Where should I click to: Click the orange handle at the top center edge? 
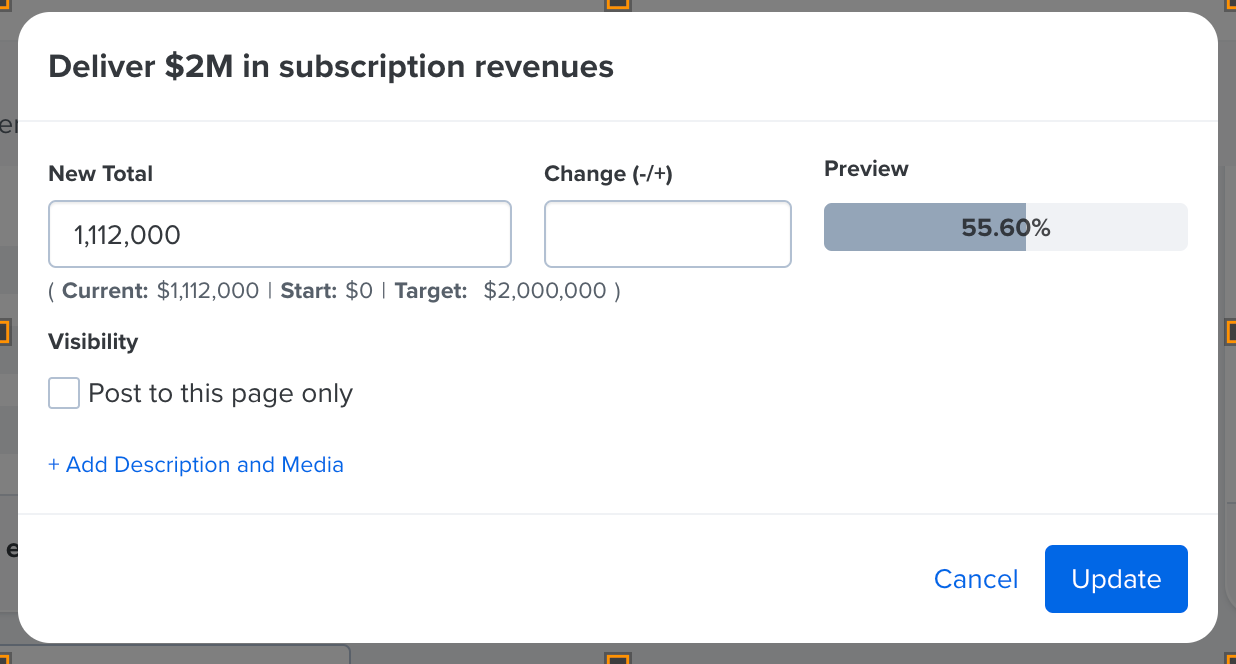click(x=618, y=4)
